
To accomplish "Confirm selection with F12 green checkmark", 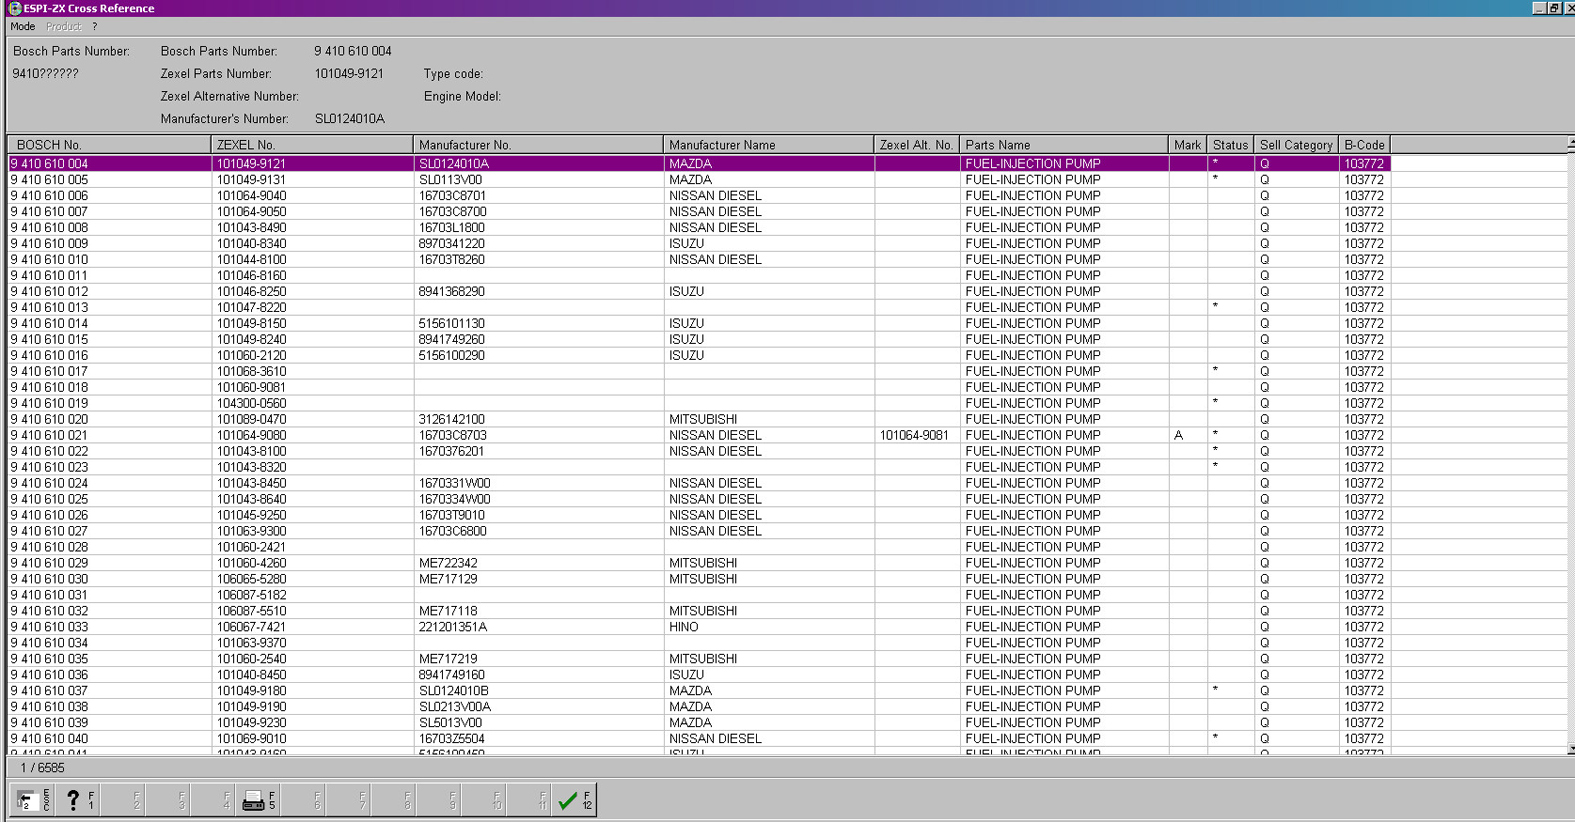I will point(573,800).
